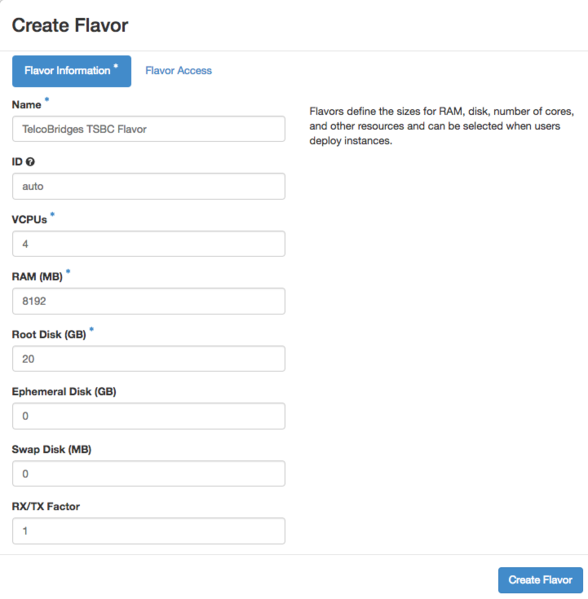The width and height of the screenshot is (588, 599).
Task: Focus the Name input field
Action: pos(149,129)
